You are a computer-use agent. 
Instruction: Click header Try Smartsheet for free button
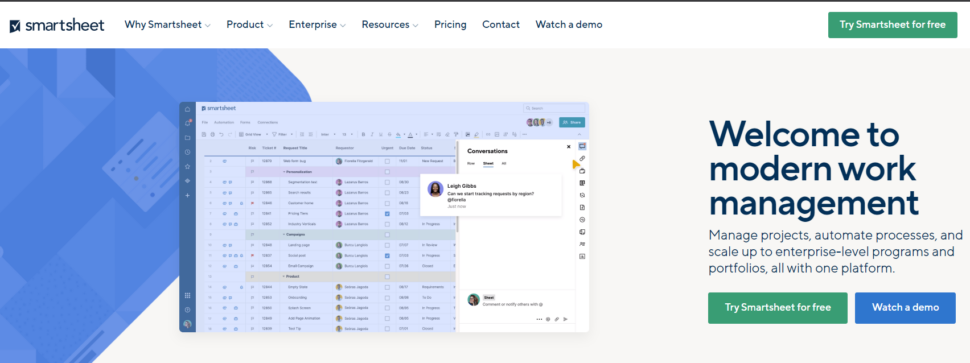(x=893, y=25)
